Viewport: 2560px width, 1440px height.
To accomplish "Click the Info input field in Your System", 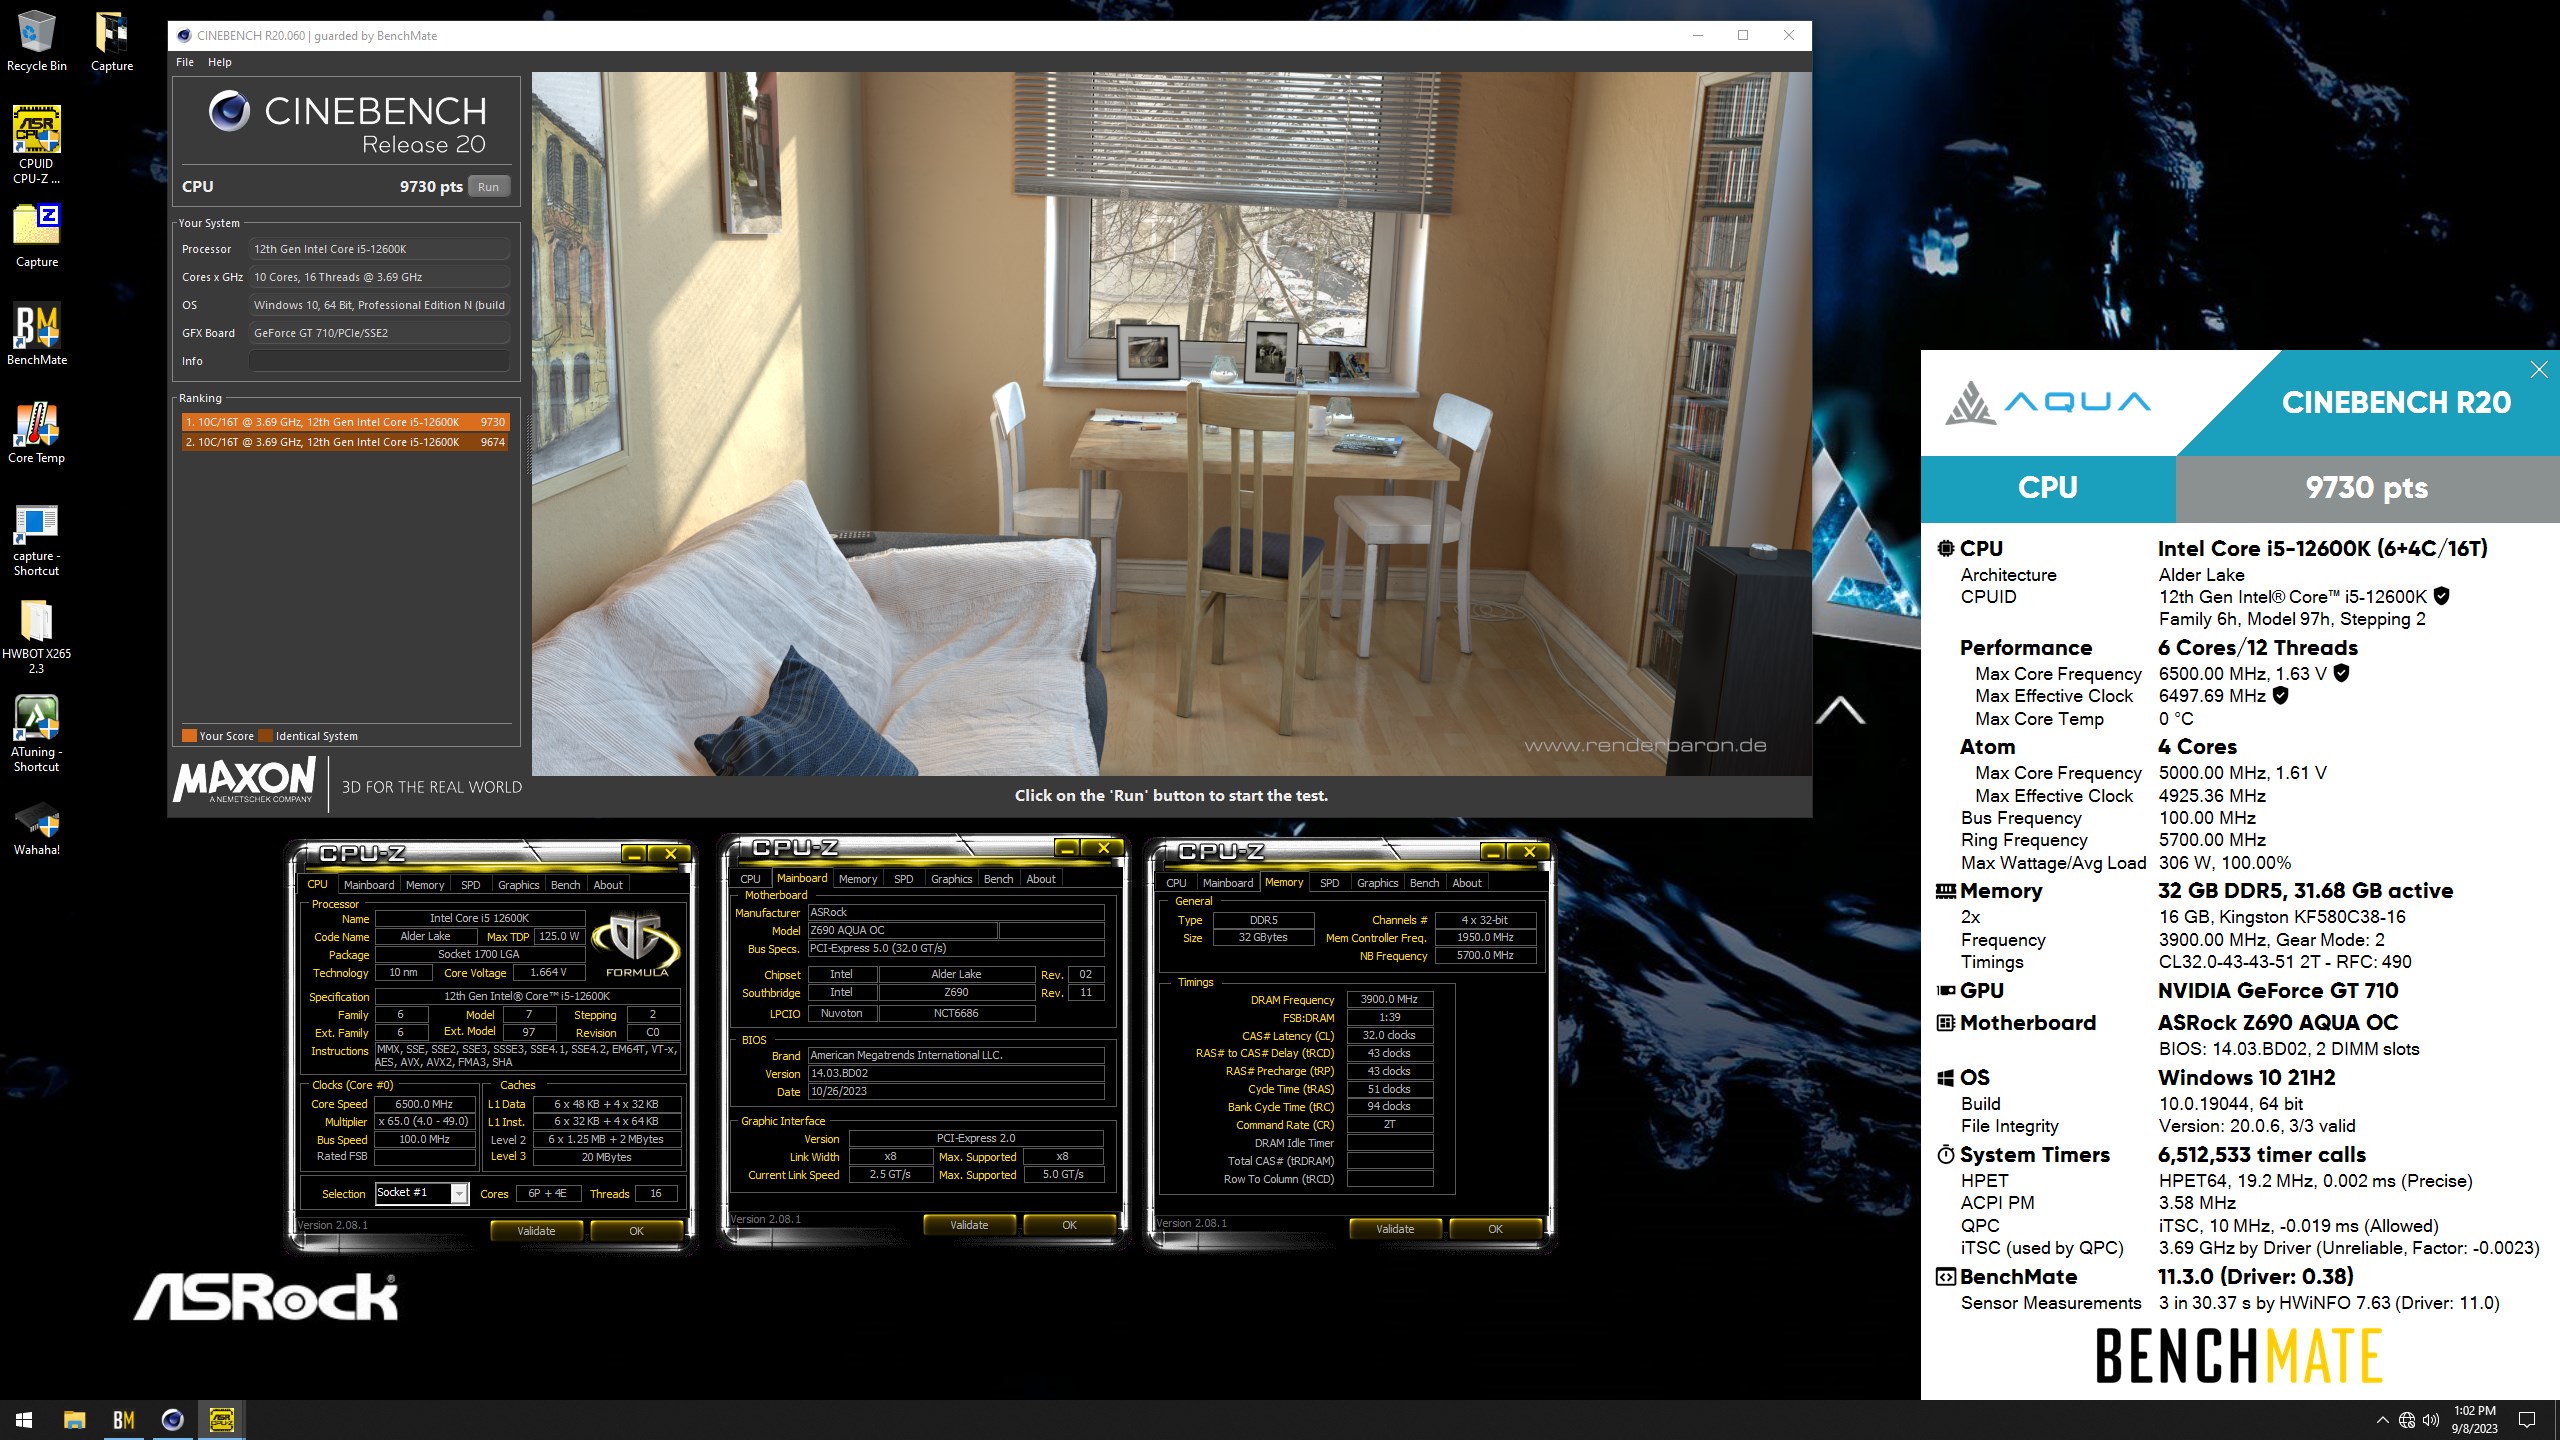I will pyautogui.click(x=379, y=361).
